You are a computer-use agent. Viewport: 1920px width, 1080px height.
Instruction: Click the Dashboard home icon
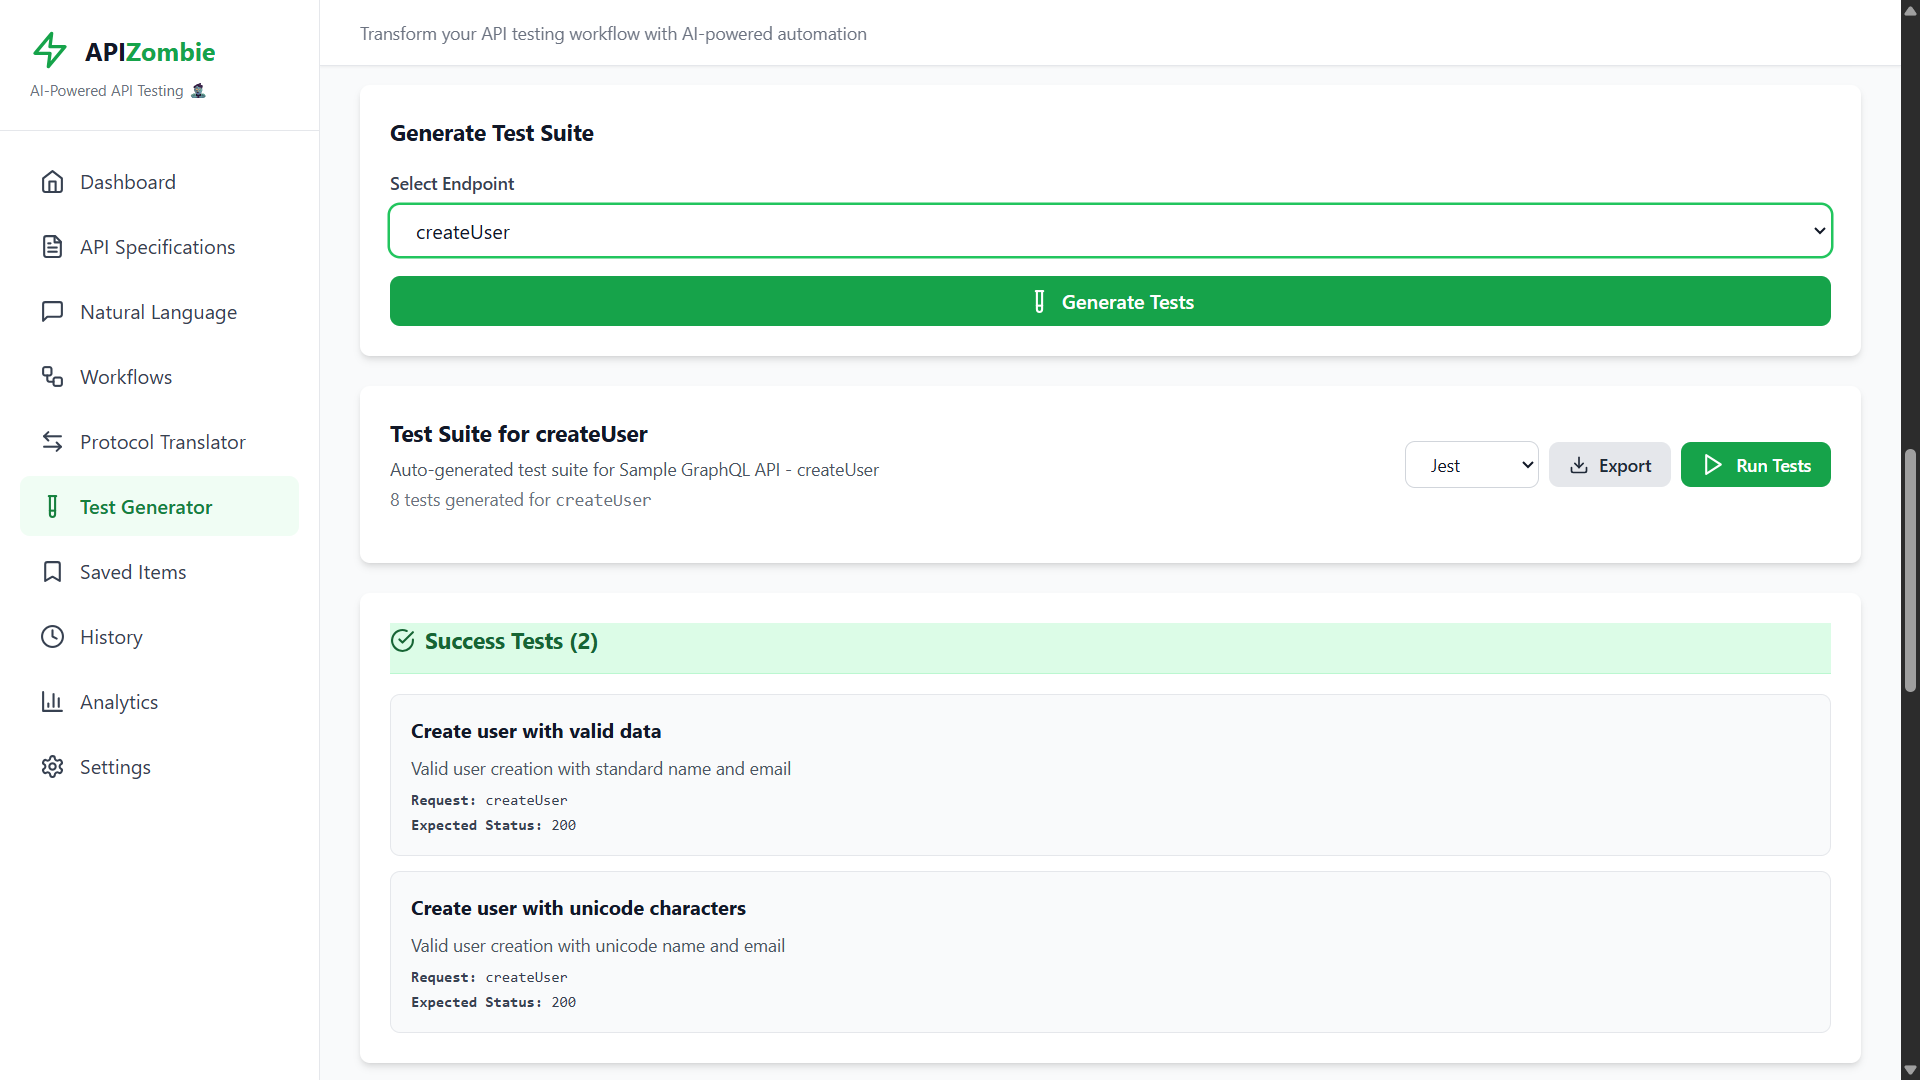52,182
